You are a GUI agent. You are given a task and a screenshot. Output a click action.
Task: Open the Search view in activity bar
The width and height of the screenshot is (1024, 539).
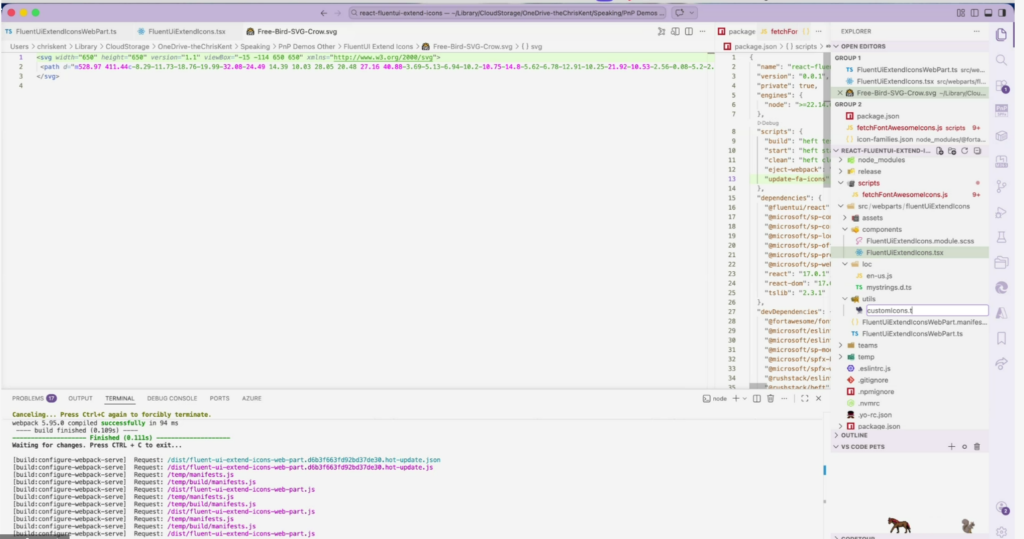1001,61
